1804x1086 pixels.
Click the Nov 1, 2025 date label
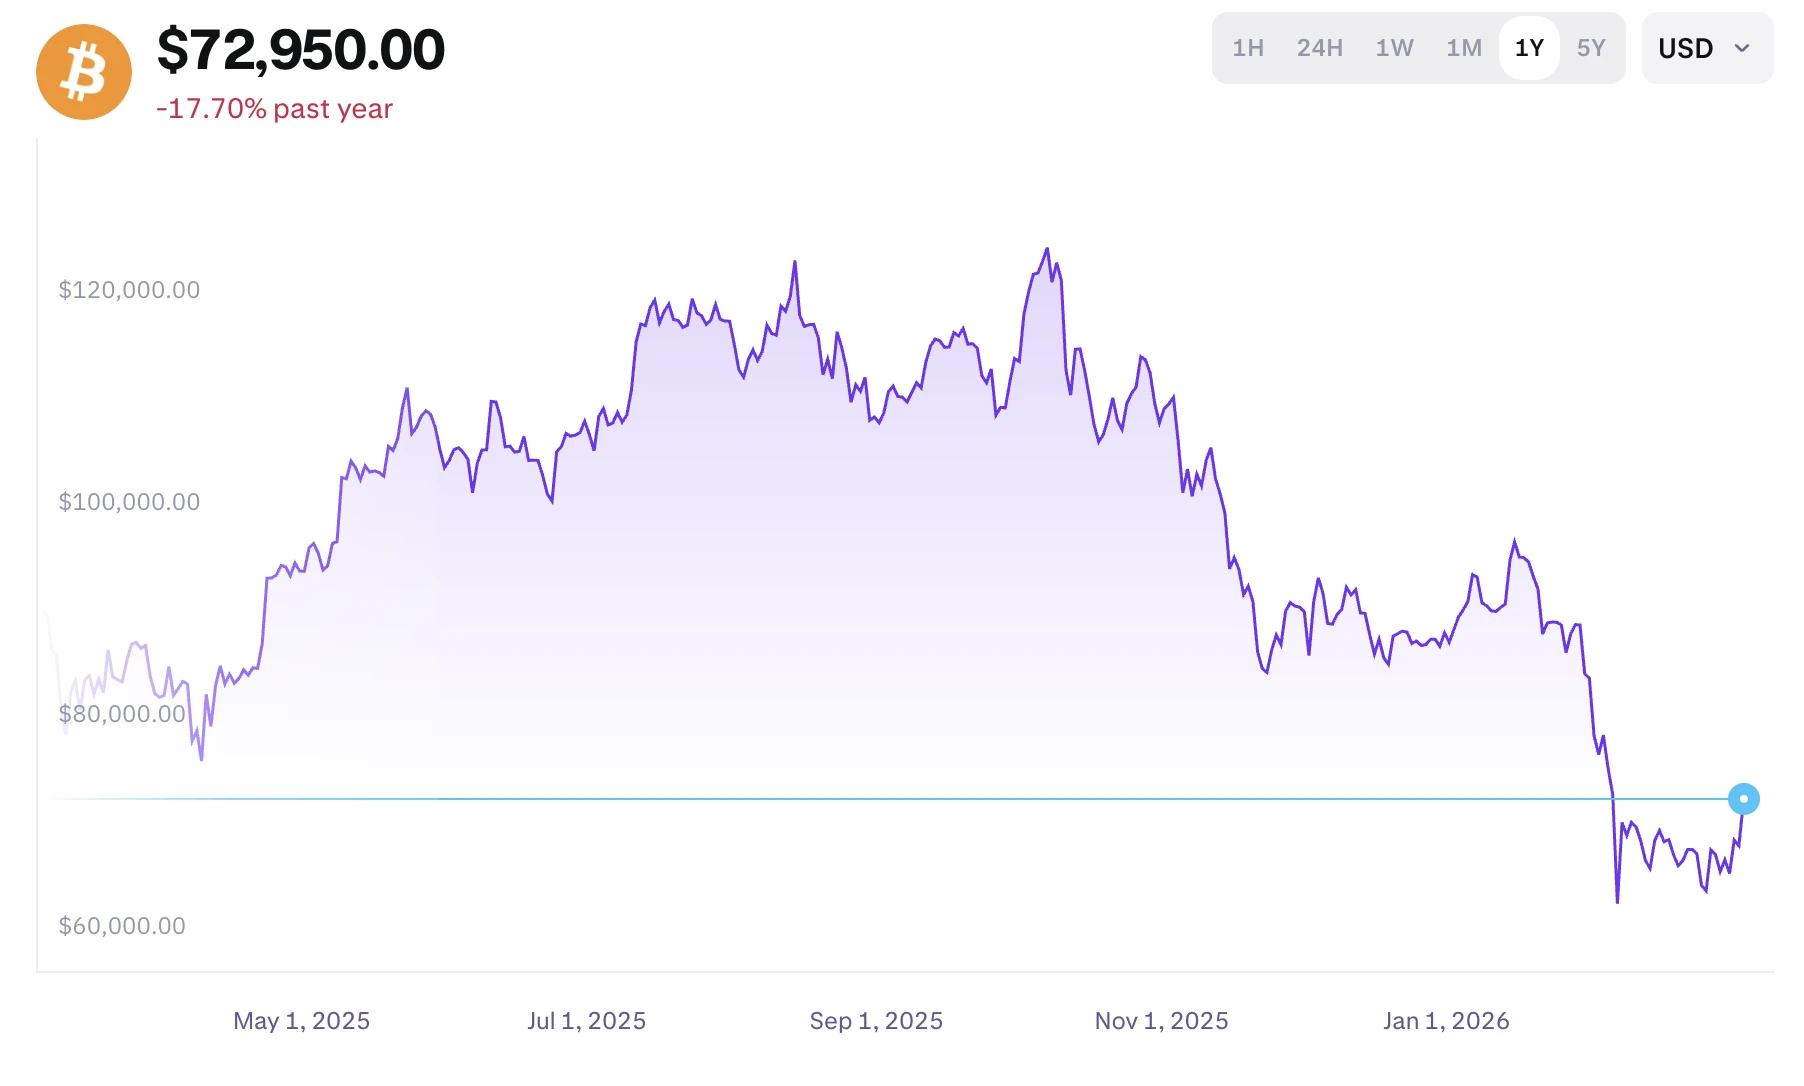(1161, 1021)
